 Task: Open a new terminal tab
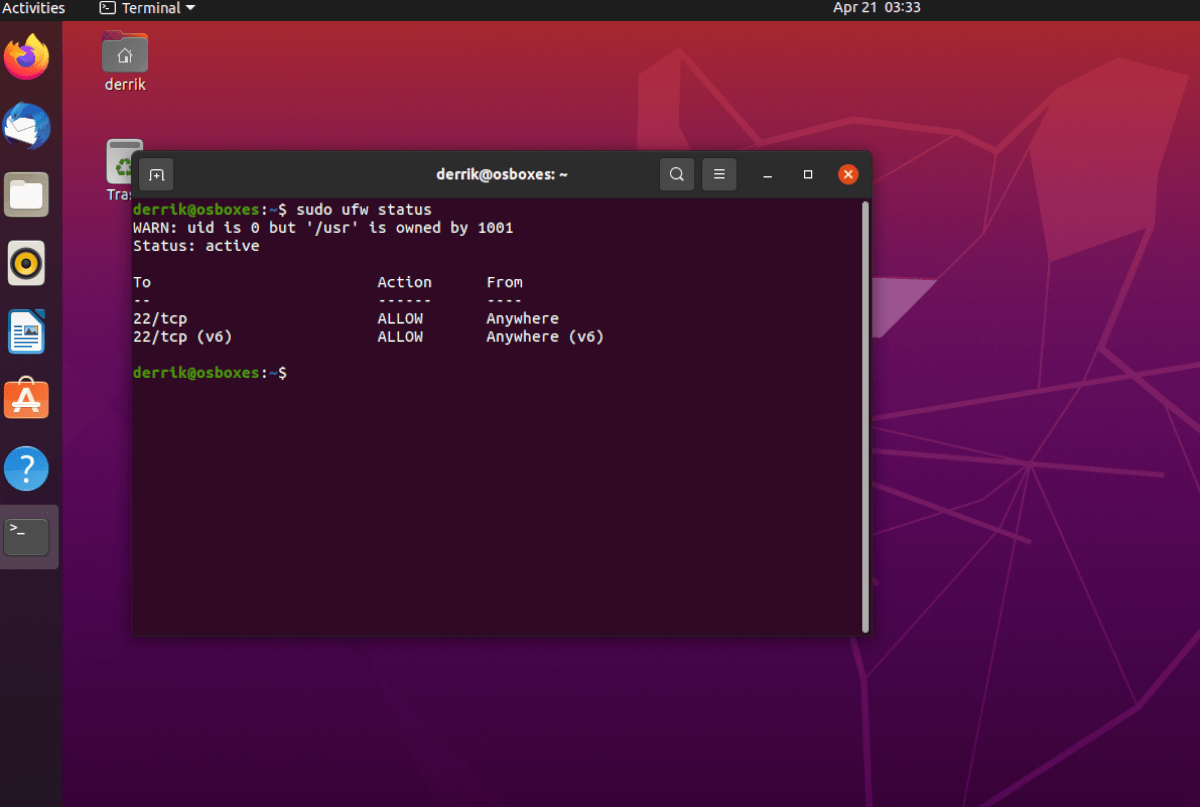tap(156, 175)
